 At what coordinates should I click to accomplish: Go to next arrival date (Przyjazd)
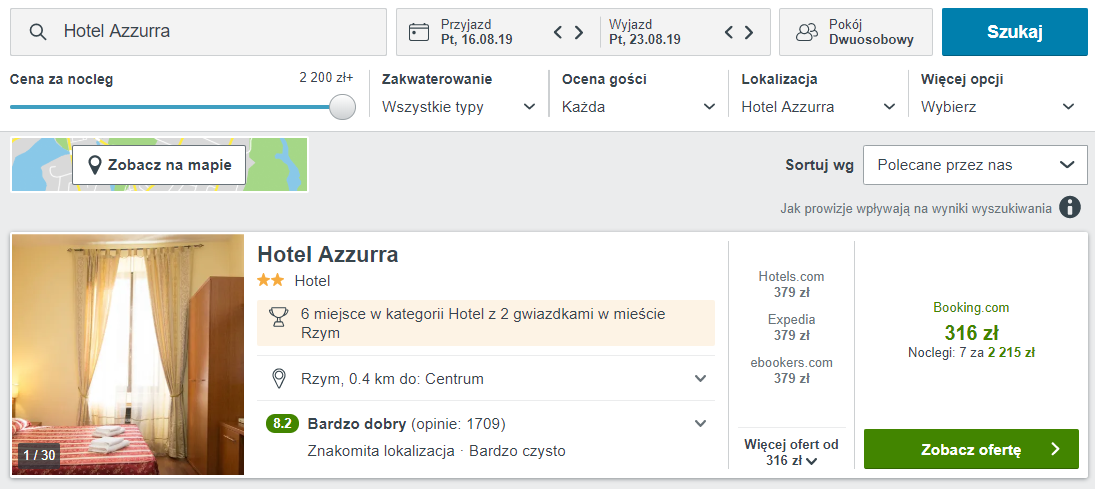click(x=579, y=32)
